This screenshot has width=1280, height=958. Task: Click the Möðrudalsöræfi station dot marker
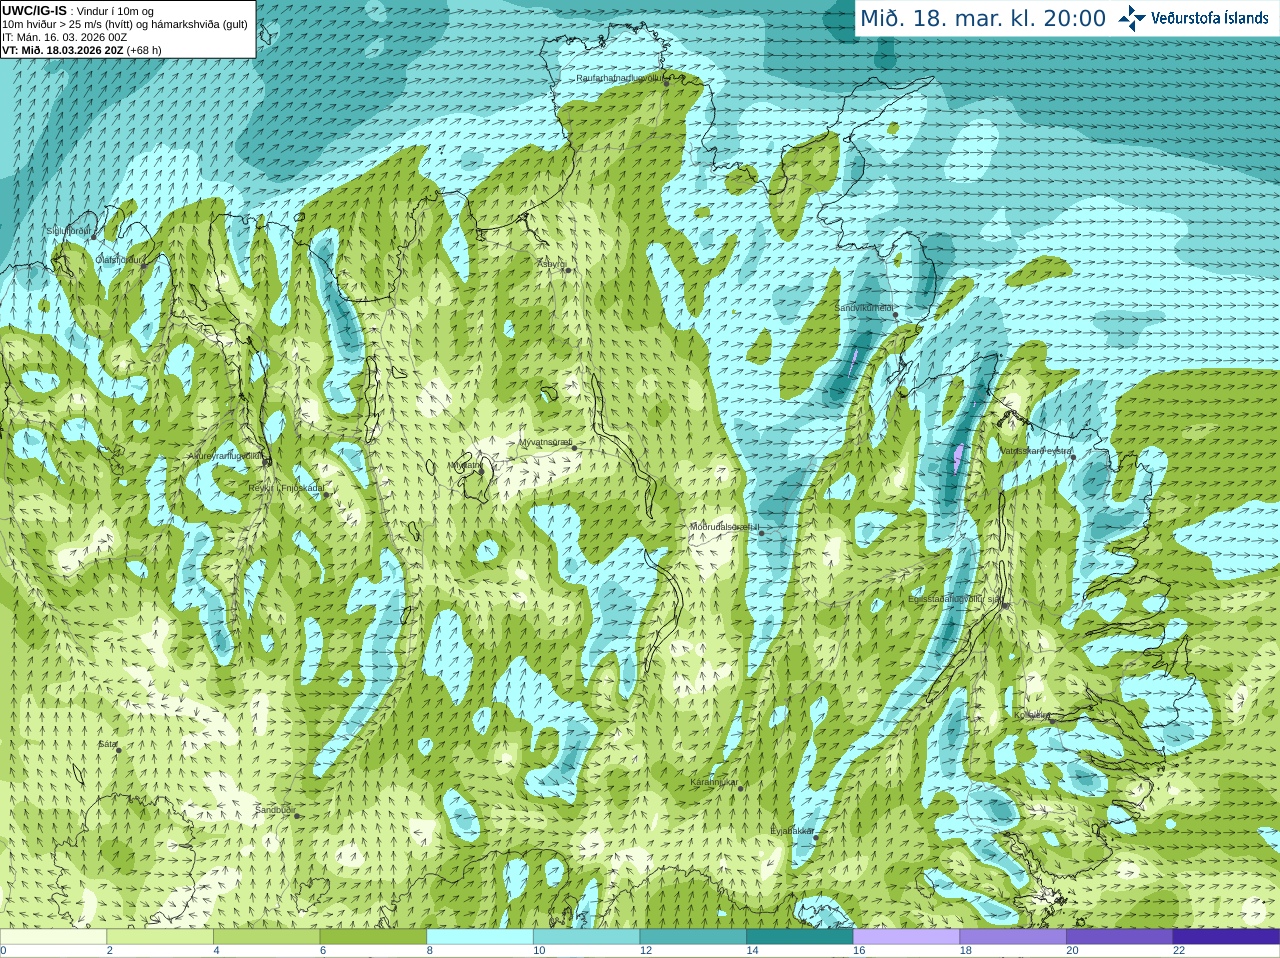point(762,533)
